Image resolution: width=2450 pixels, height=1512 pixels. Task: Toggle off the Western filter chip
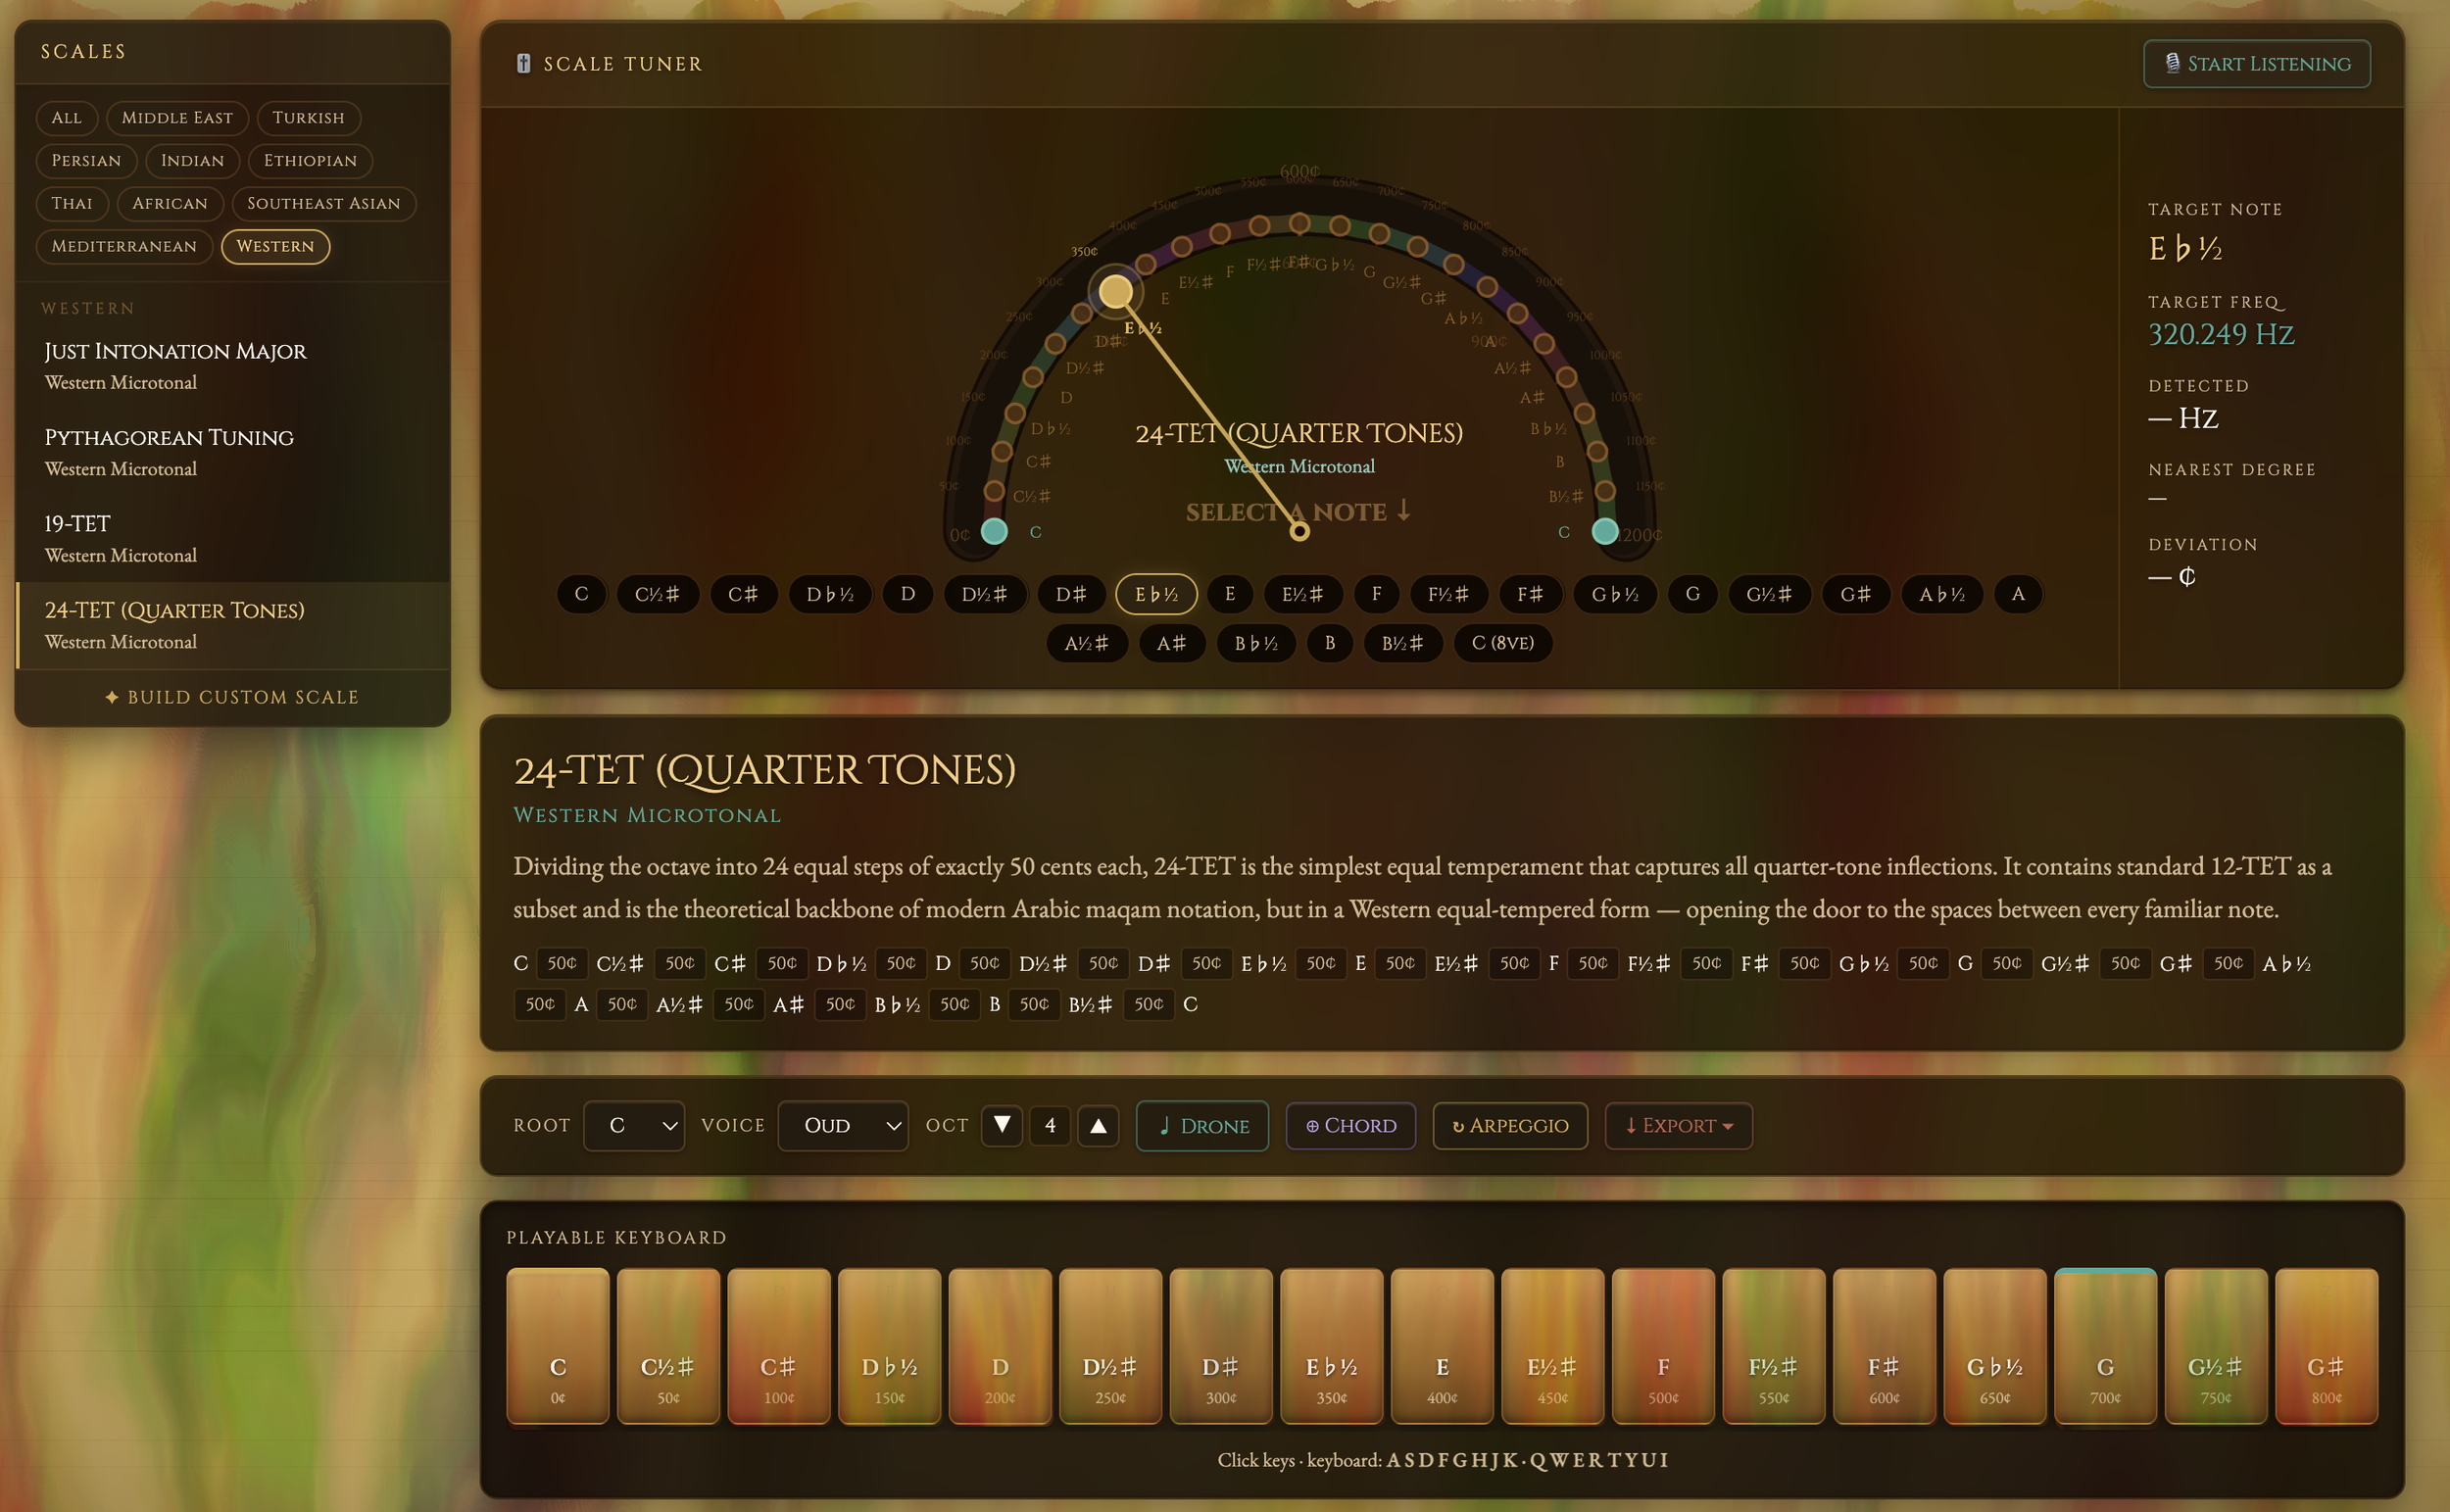click(275, 246)
